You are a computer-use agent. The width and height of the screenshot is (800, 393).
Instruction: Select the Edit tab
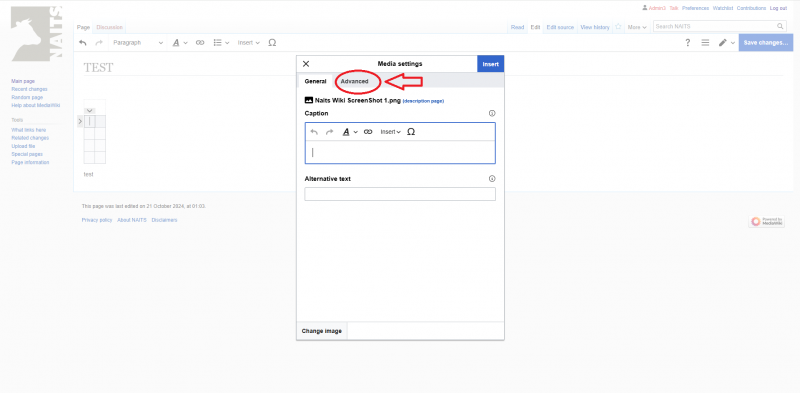(535, 27)
